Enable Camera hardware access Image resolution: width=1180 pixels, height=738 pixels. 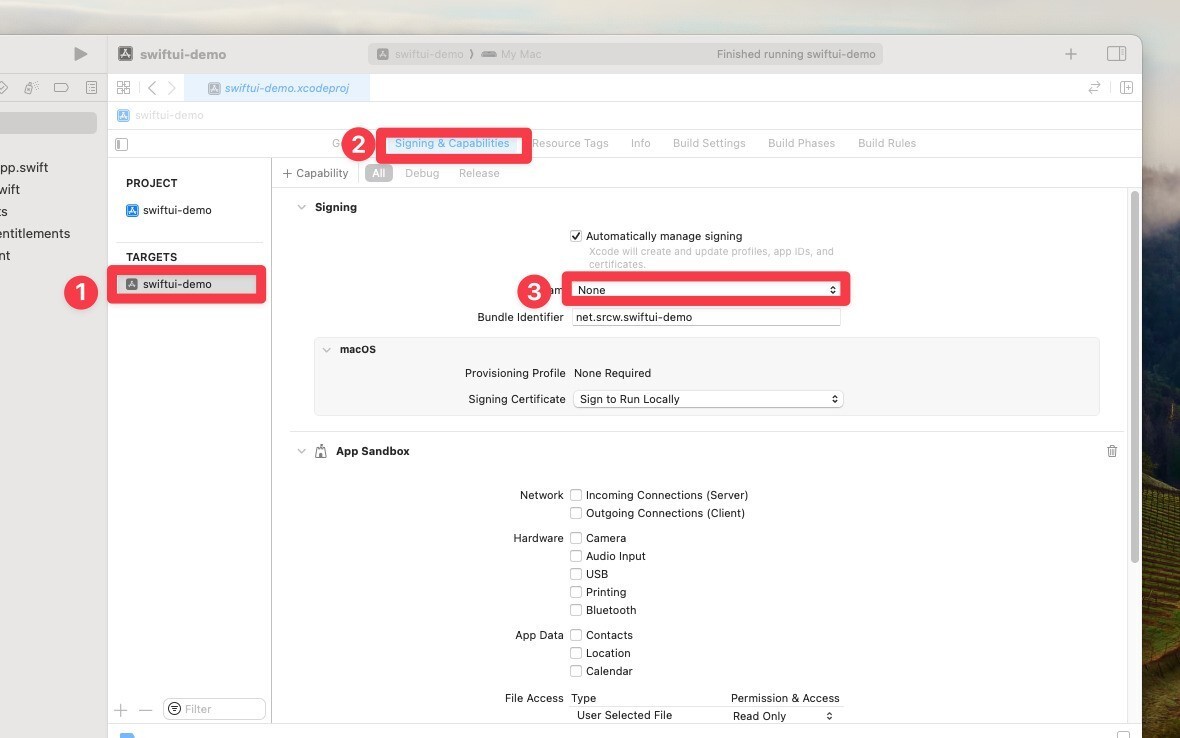576,538
